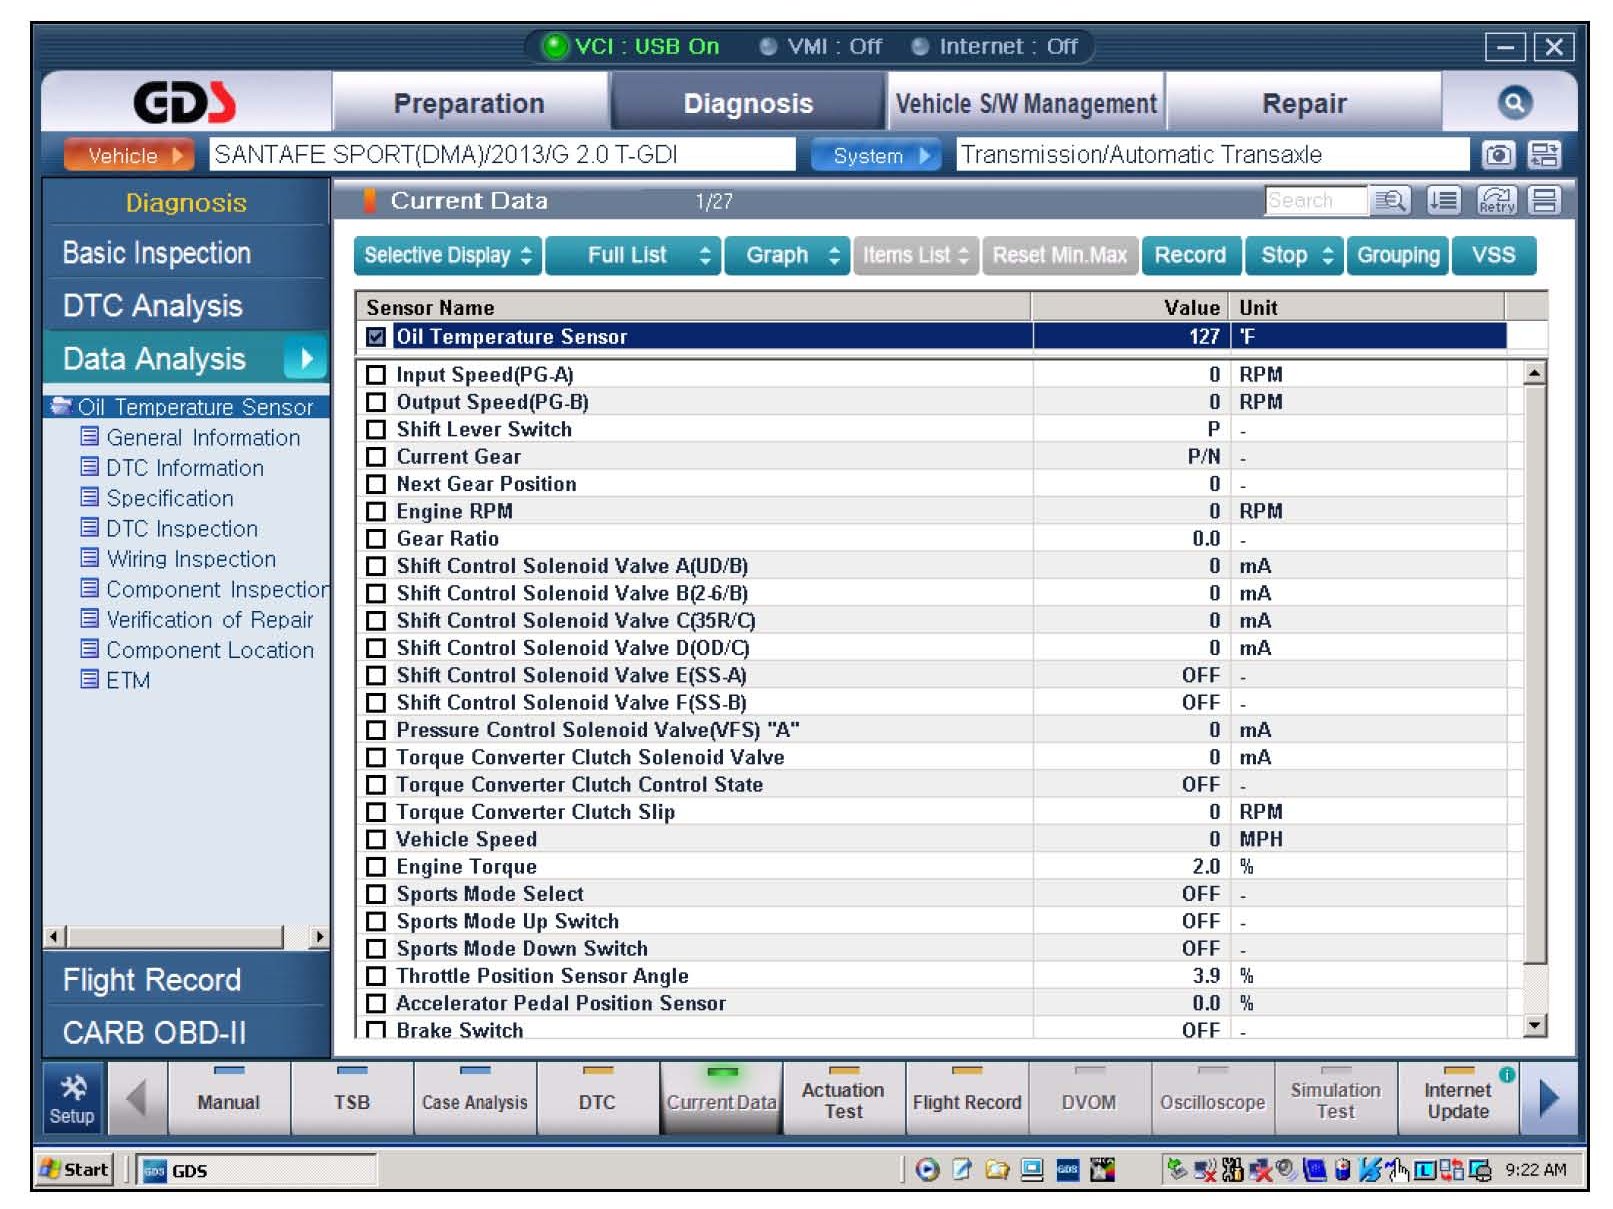Click the magnifier search icon top right
The image size is (1613, 1209).
click(x=1513, y=102)
